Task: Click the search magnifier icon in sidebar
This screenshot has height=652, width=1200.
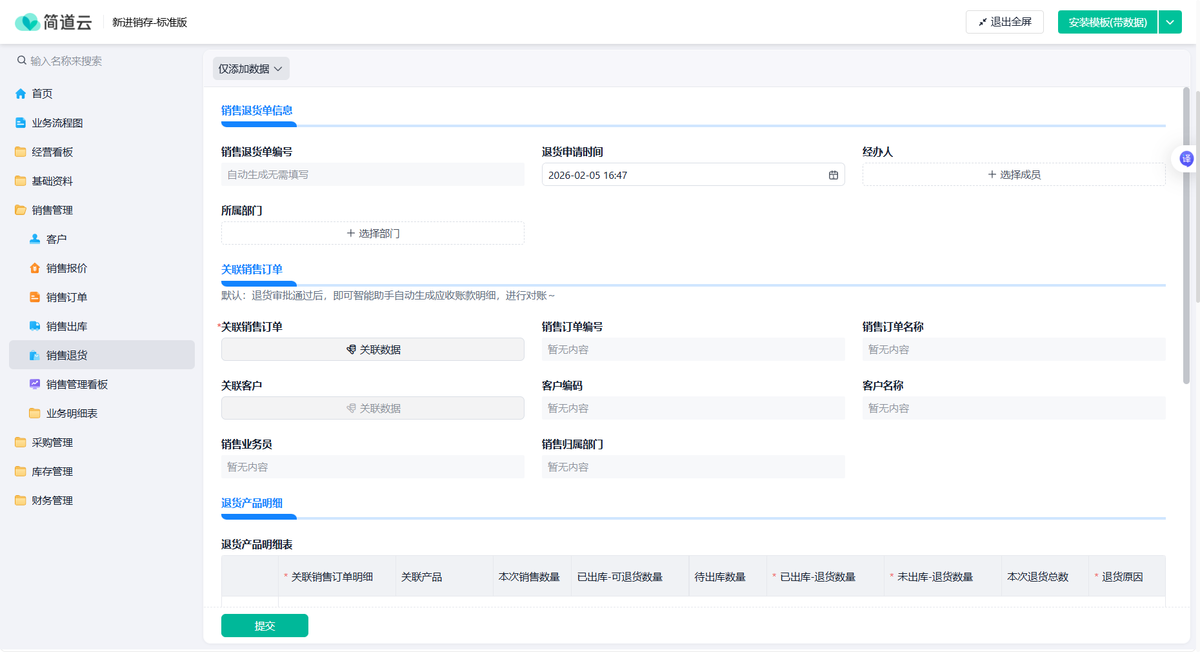Action: [21, 61]
